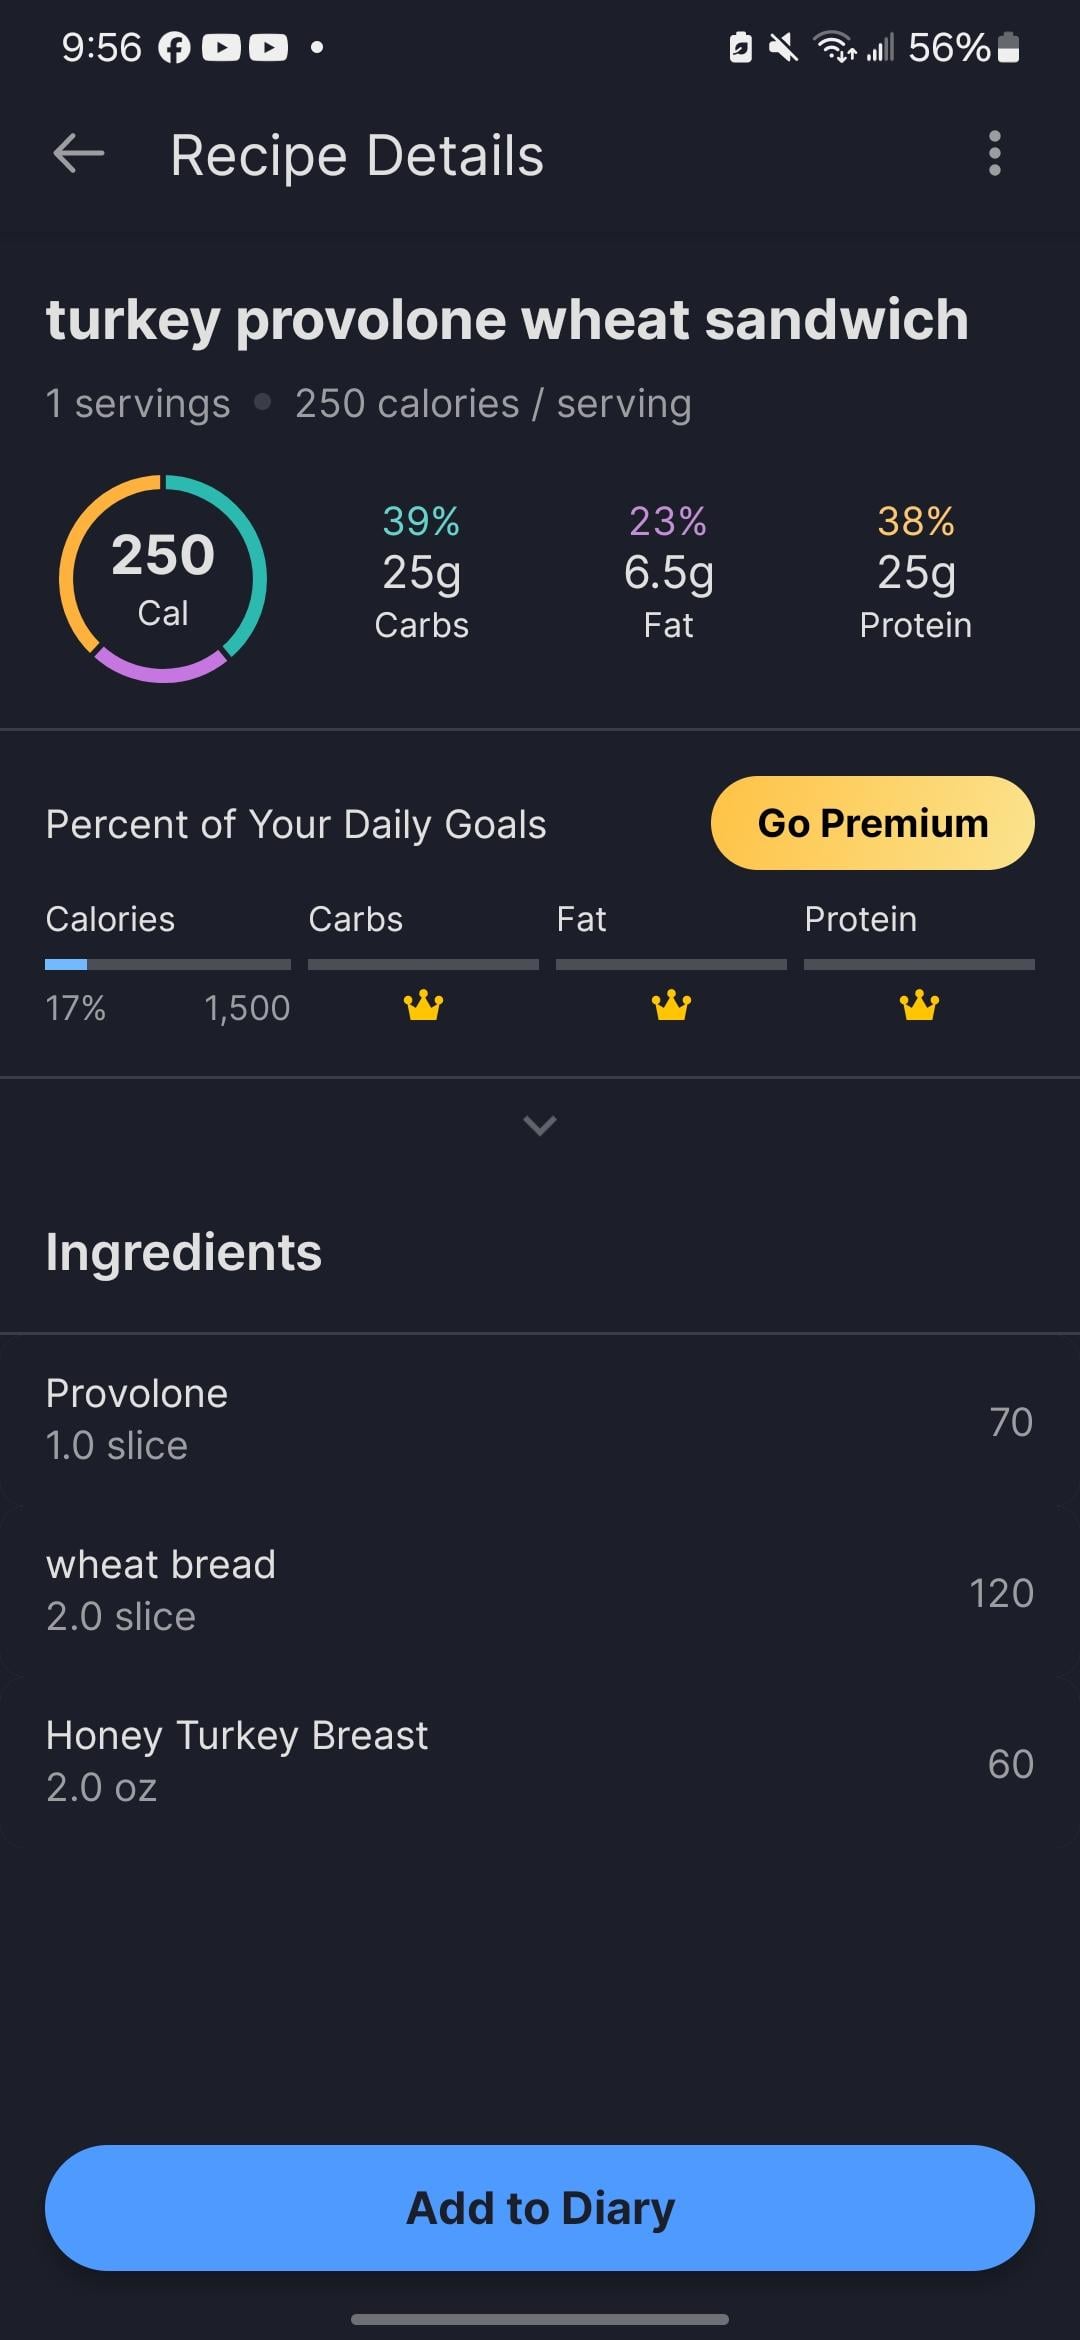Viewport: 1080px width, 2340px height.
Task: Tap the 39% Carbs macro summary
Action: point(421,573)
